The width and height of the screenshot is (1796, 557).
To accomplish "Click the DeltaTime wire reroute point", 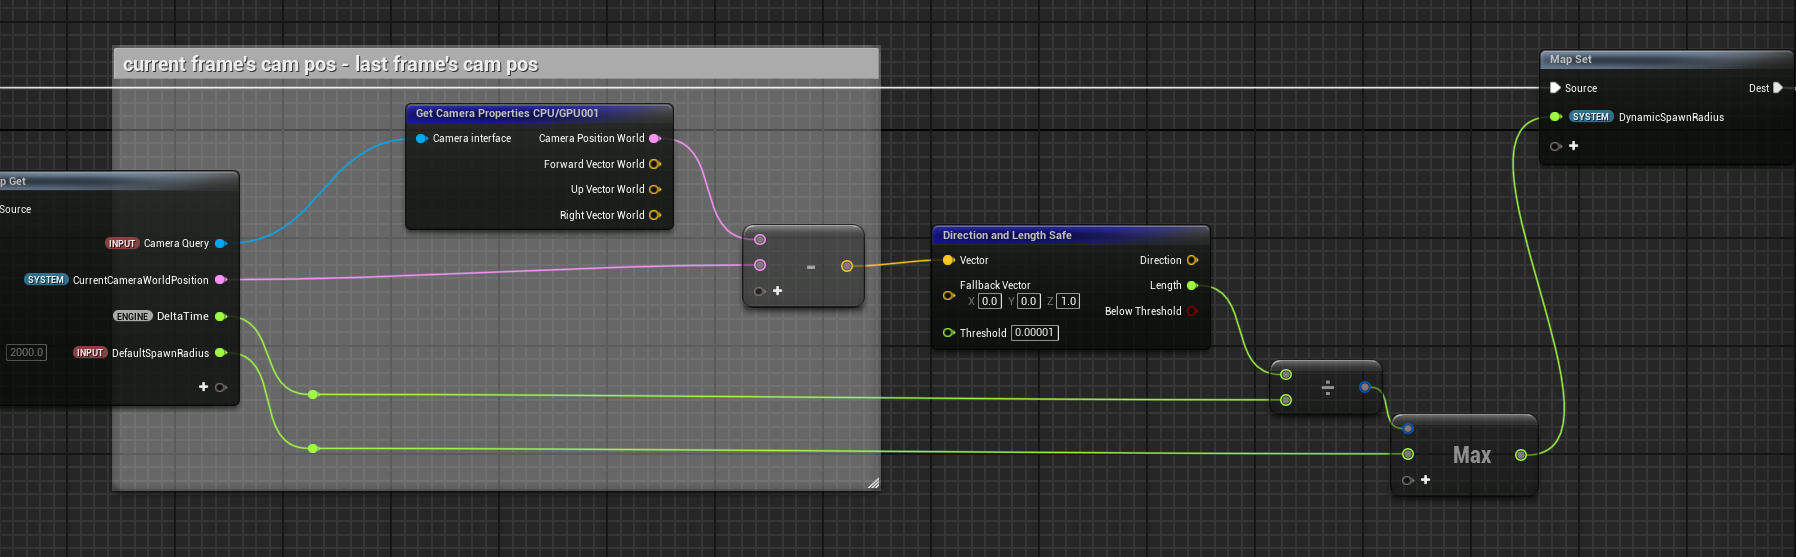I will (x=313, y=395).
